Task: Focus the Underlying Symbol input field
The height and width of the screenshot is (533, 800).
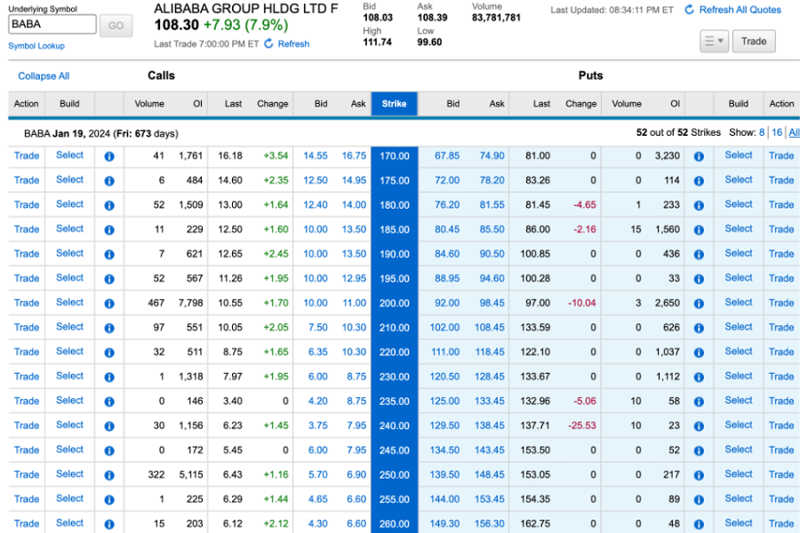Action: click(x=52, y=24)
